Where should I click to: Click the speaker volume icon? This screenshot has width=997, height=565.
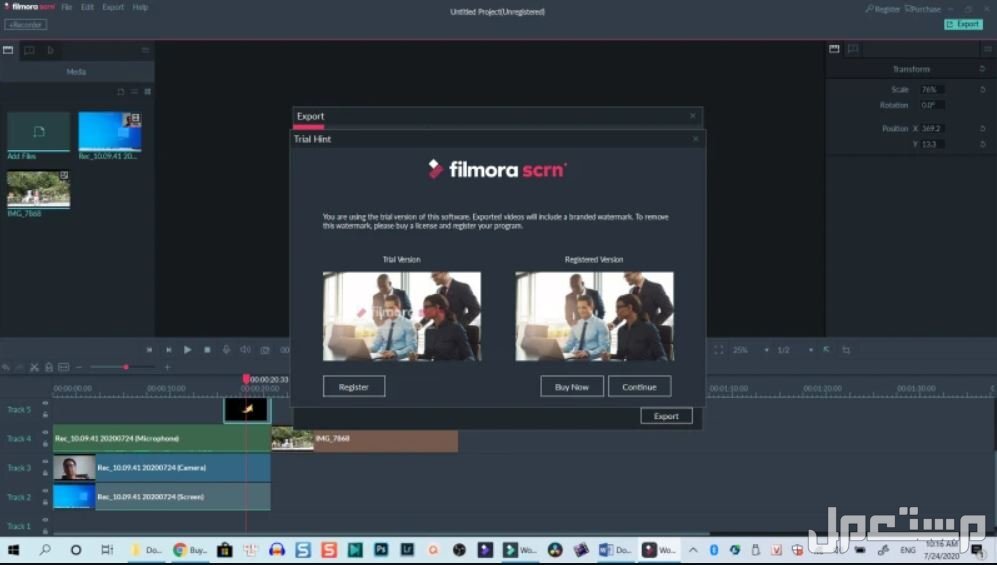tap(245, 350)
